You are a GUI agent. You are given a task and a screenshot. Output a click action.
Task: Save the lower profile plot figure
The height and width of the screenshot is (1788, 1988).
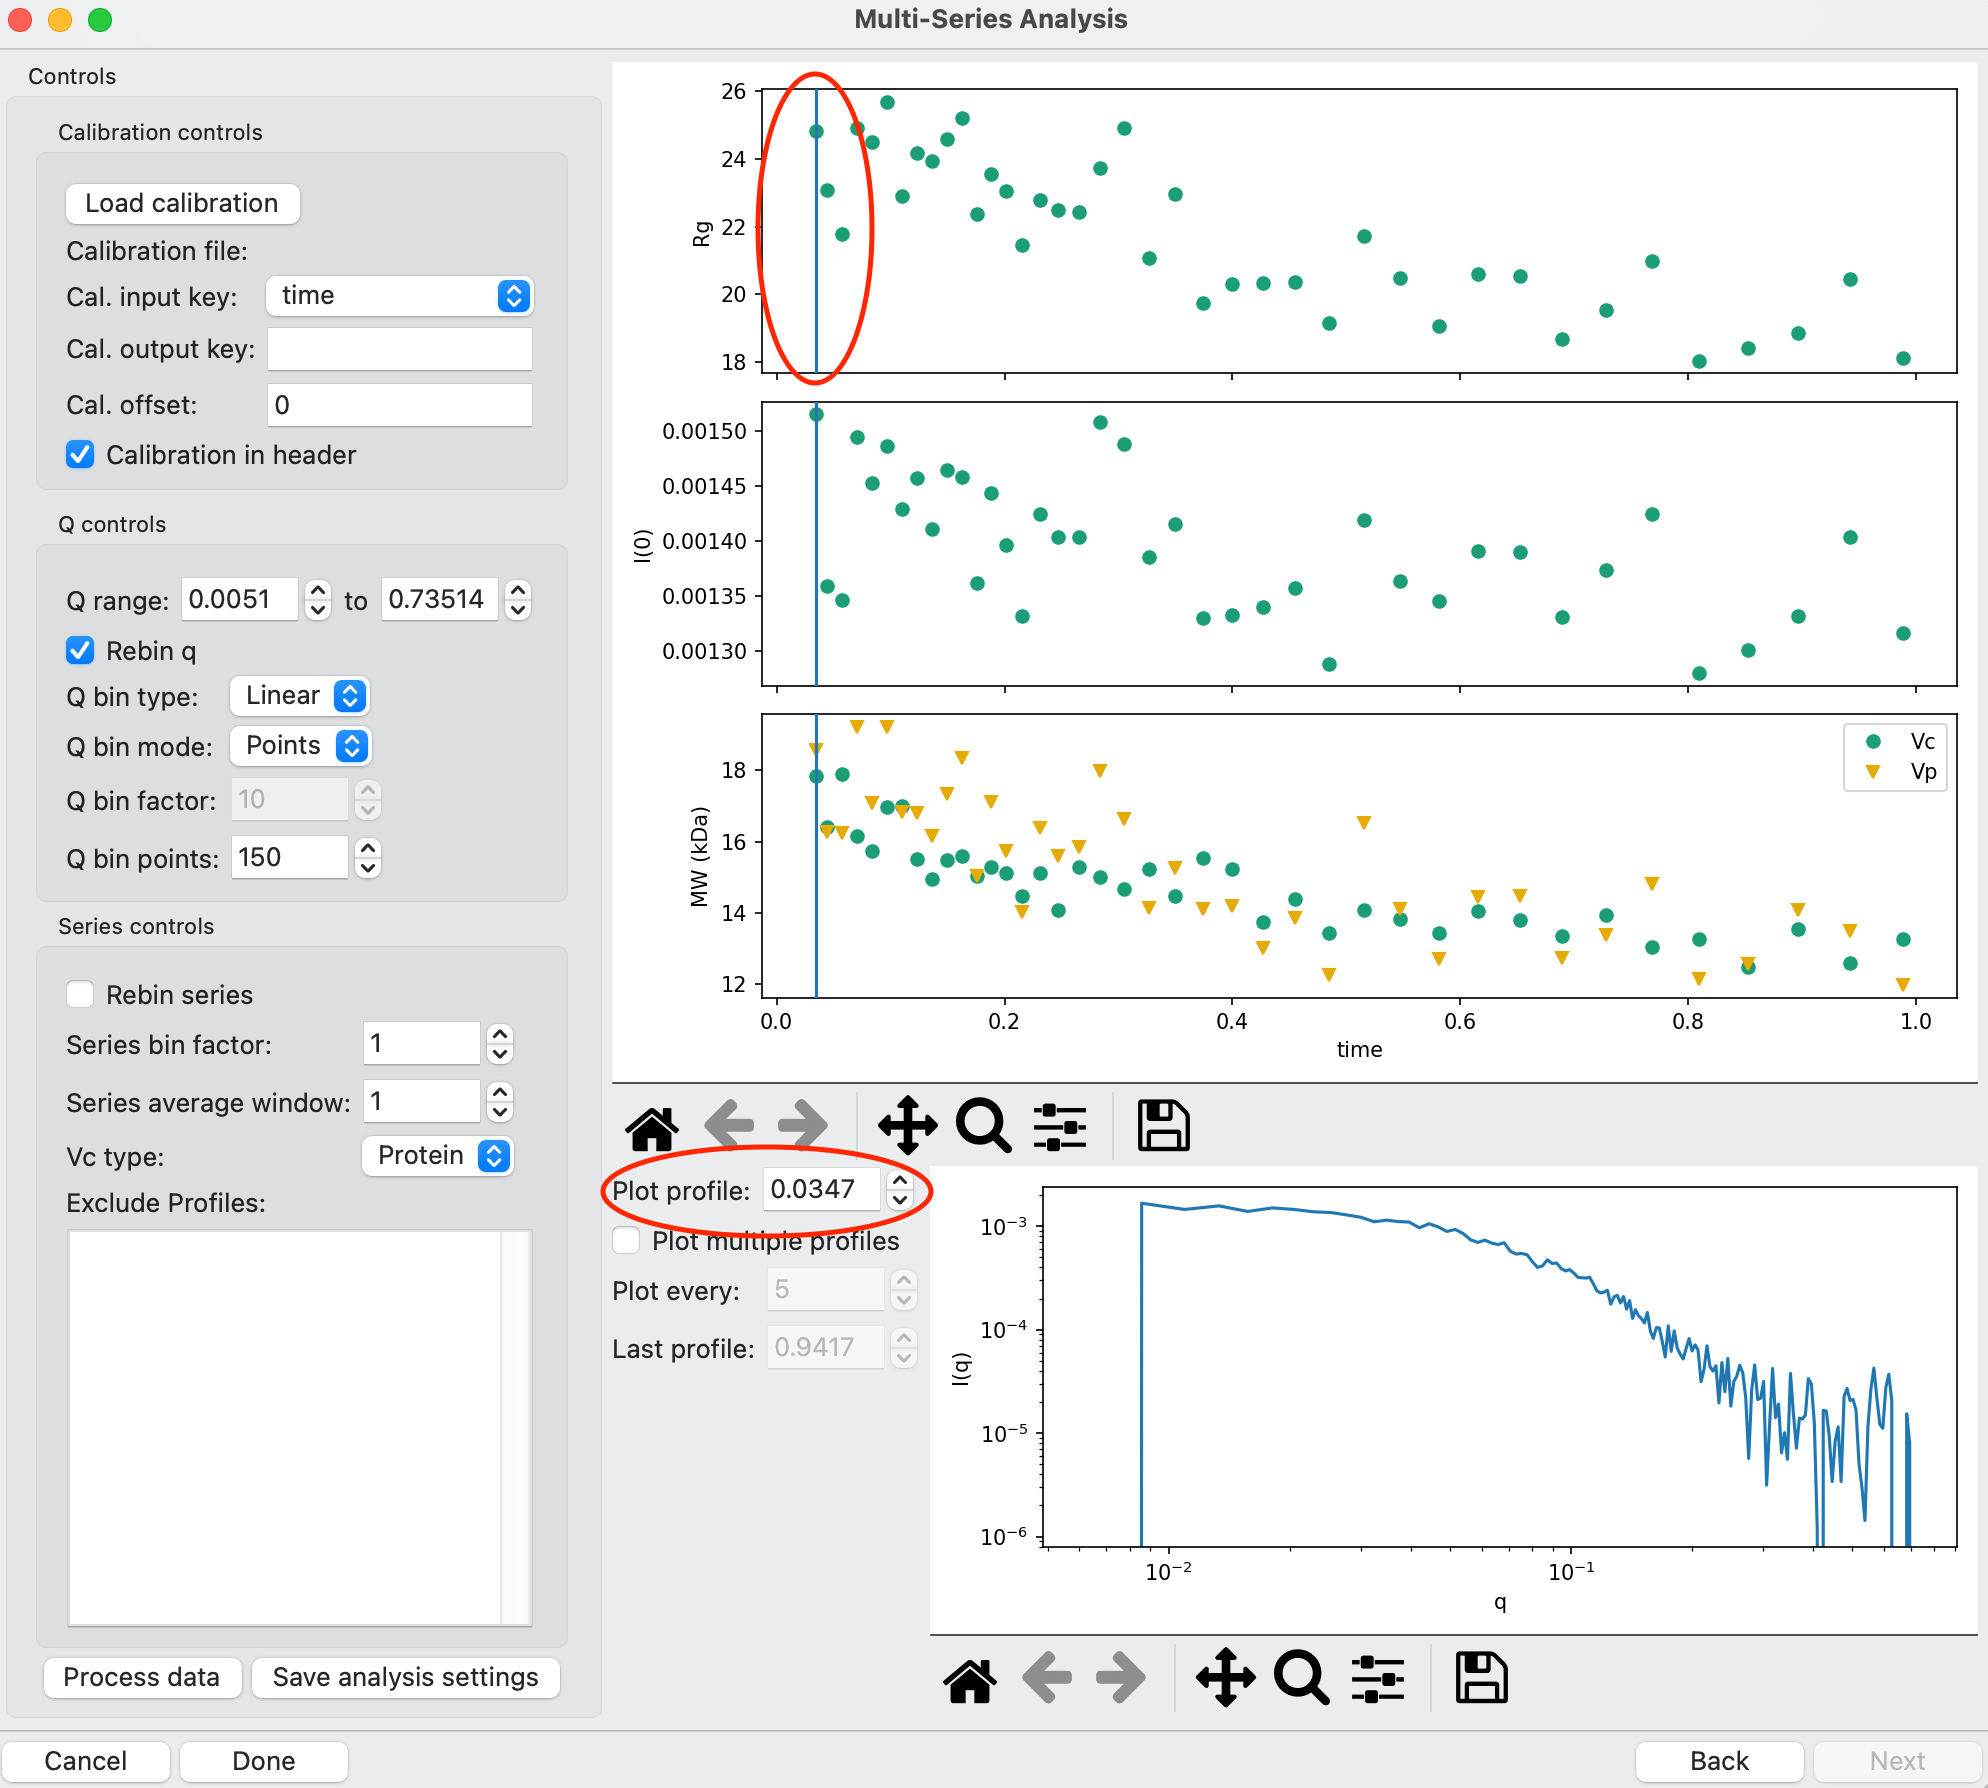pos(1481,1678)
